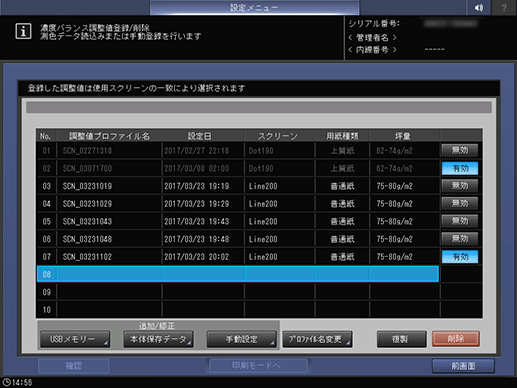Toggle 無効 status for profile SCN_03231029

pos(460,203)
